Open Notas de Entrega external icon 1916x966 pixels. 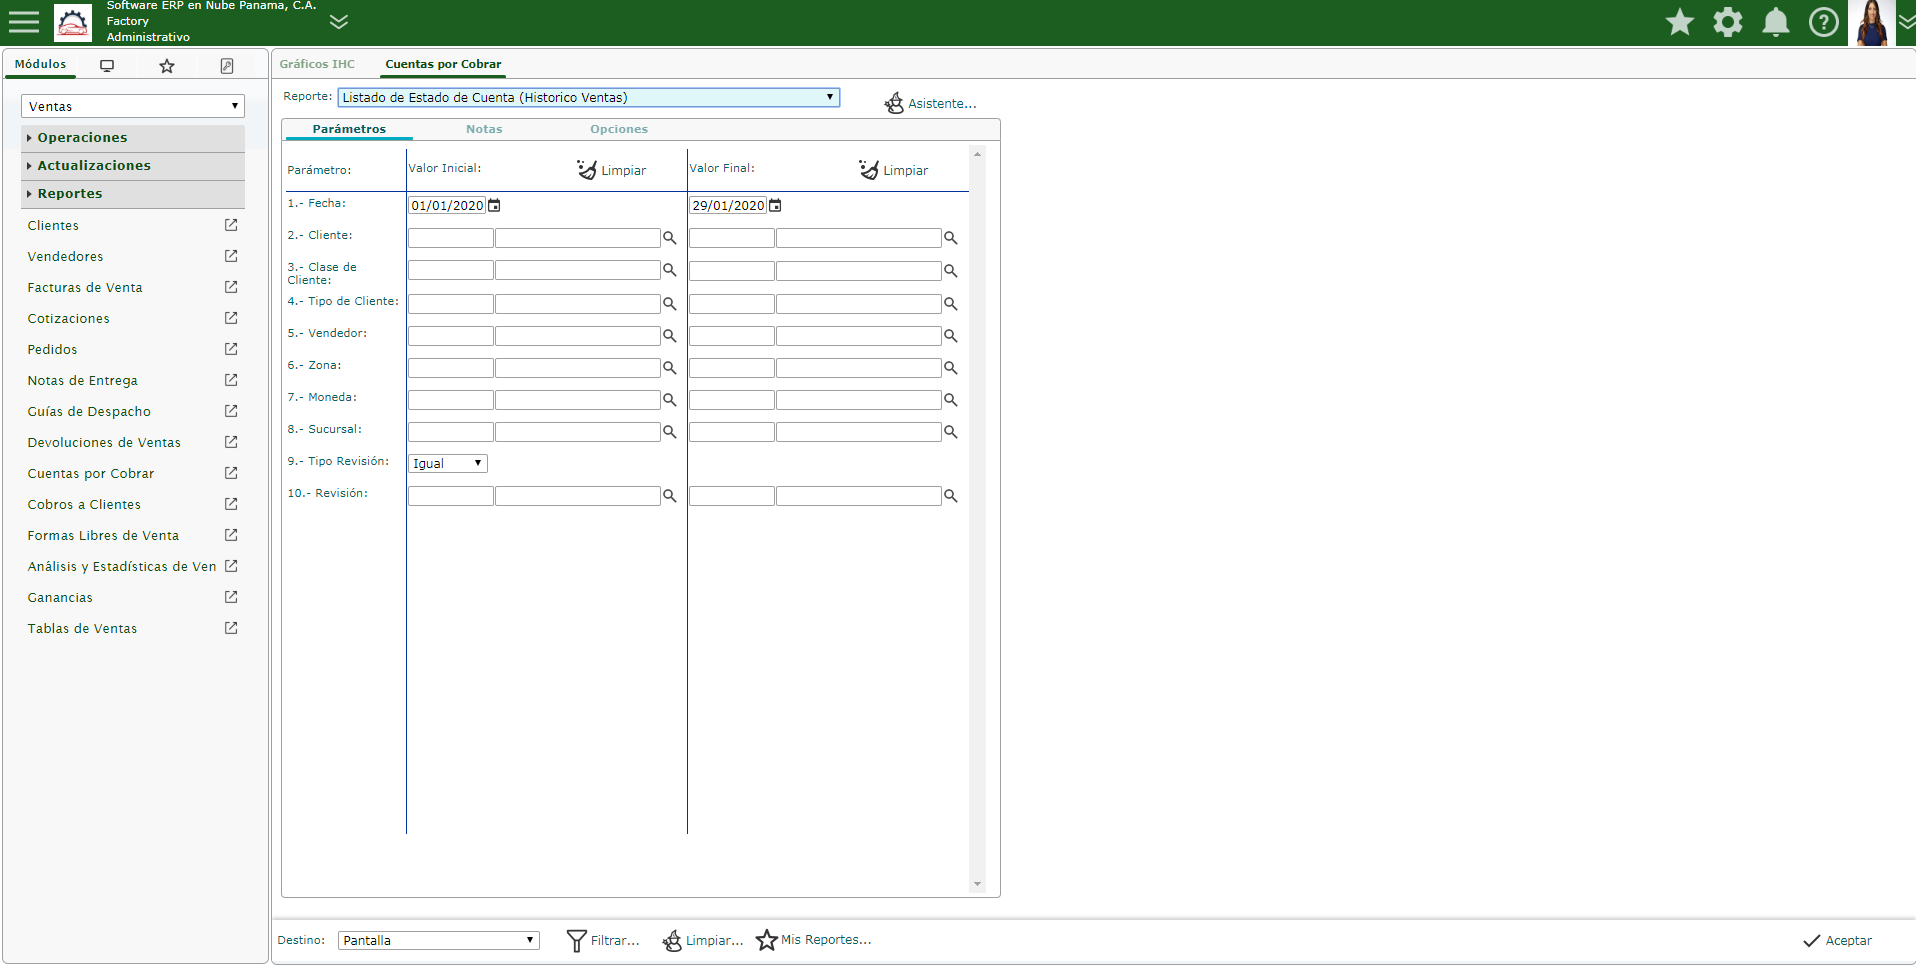(231, 380)
